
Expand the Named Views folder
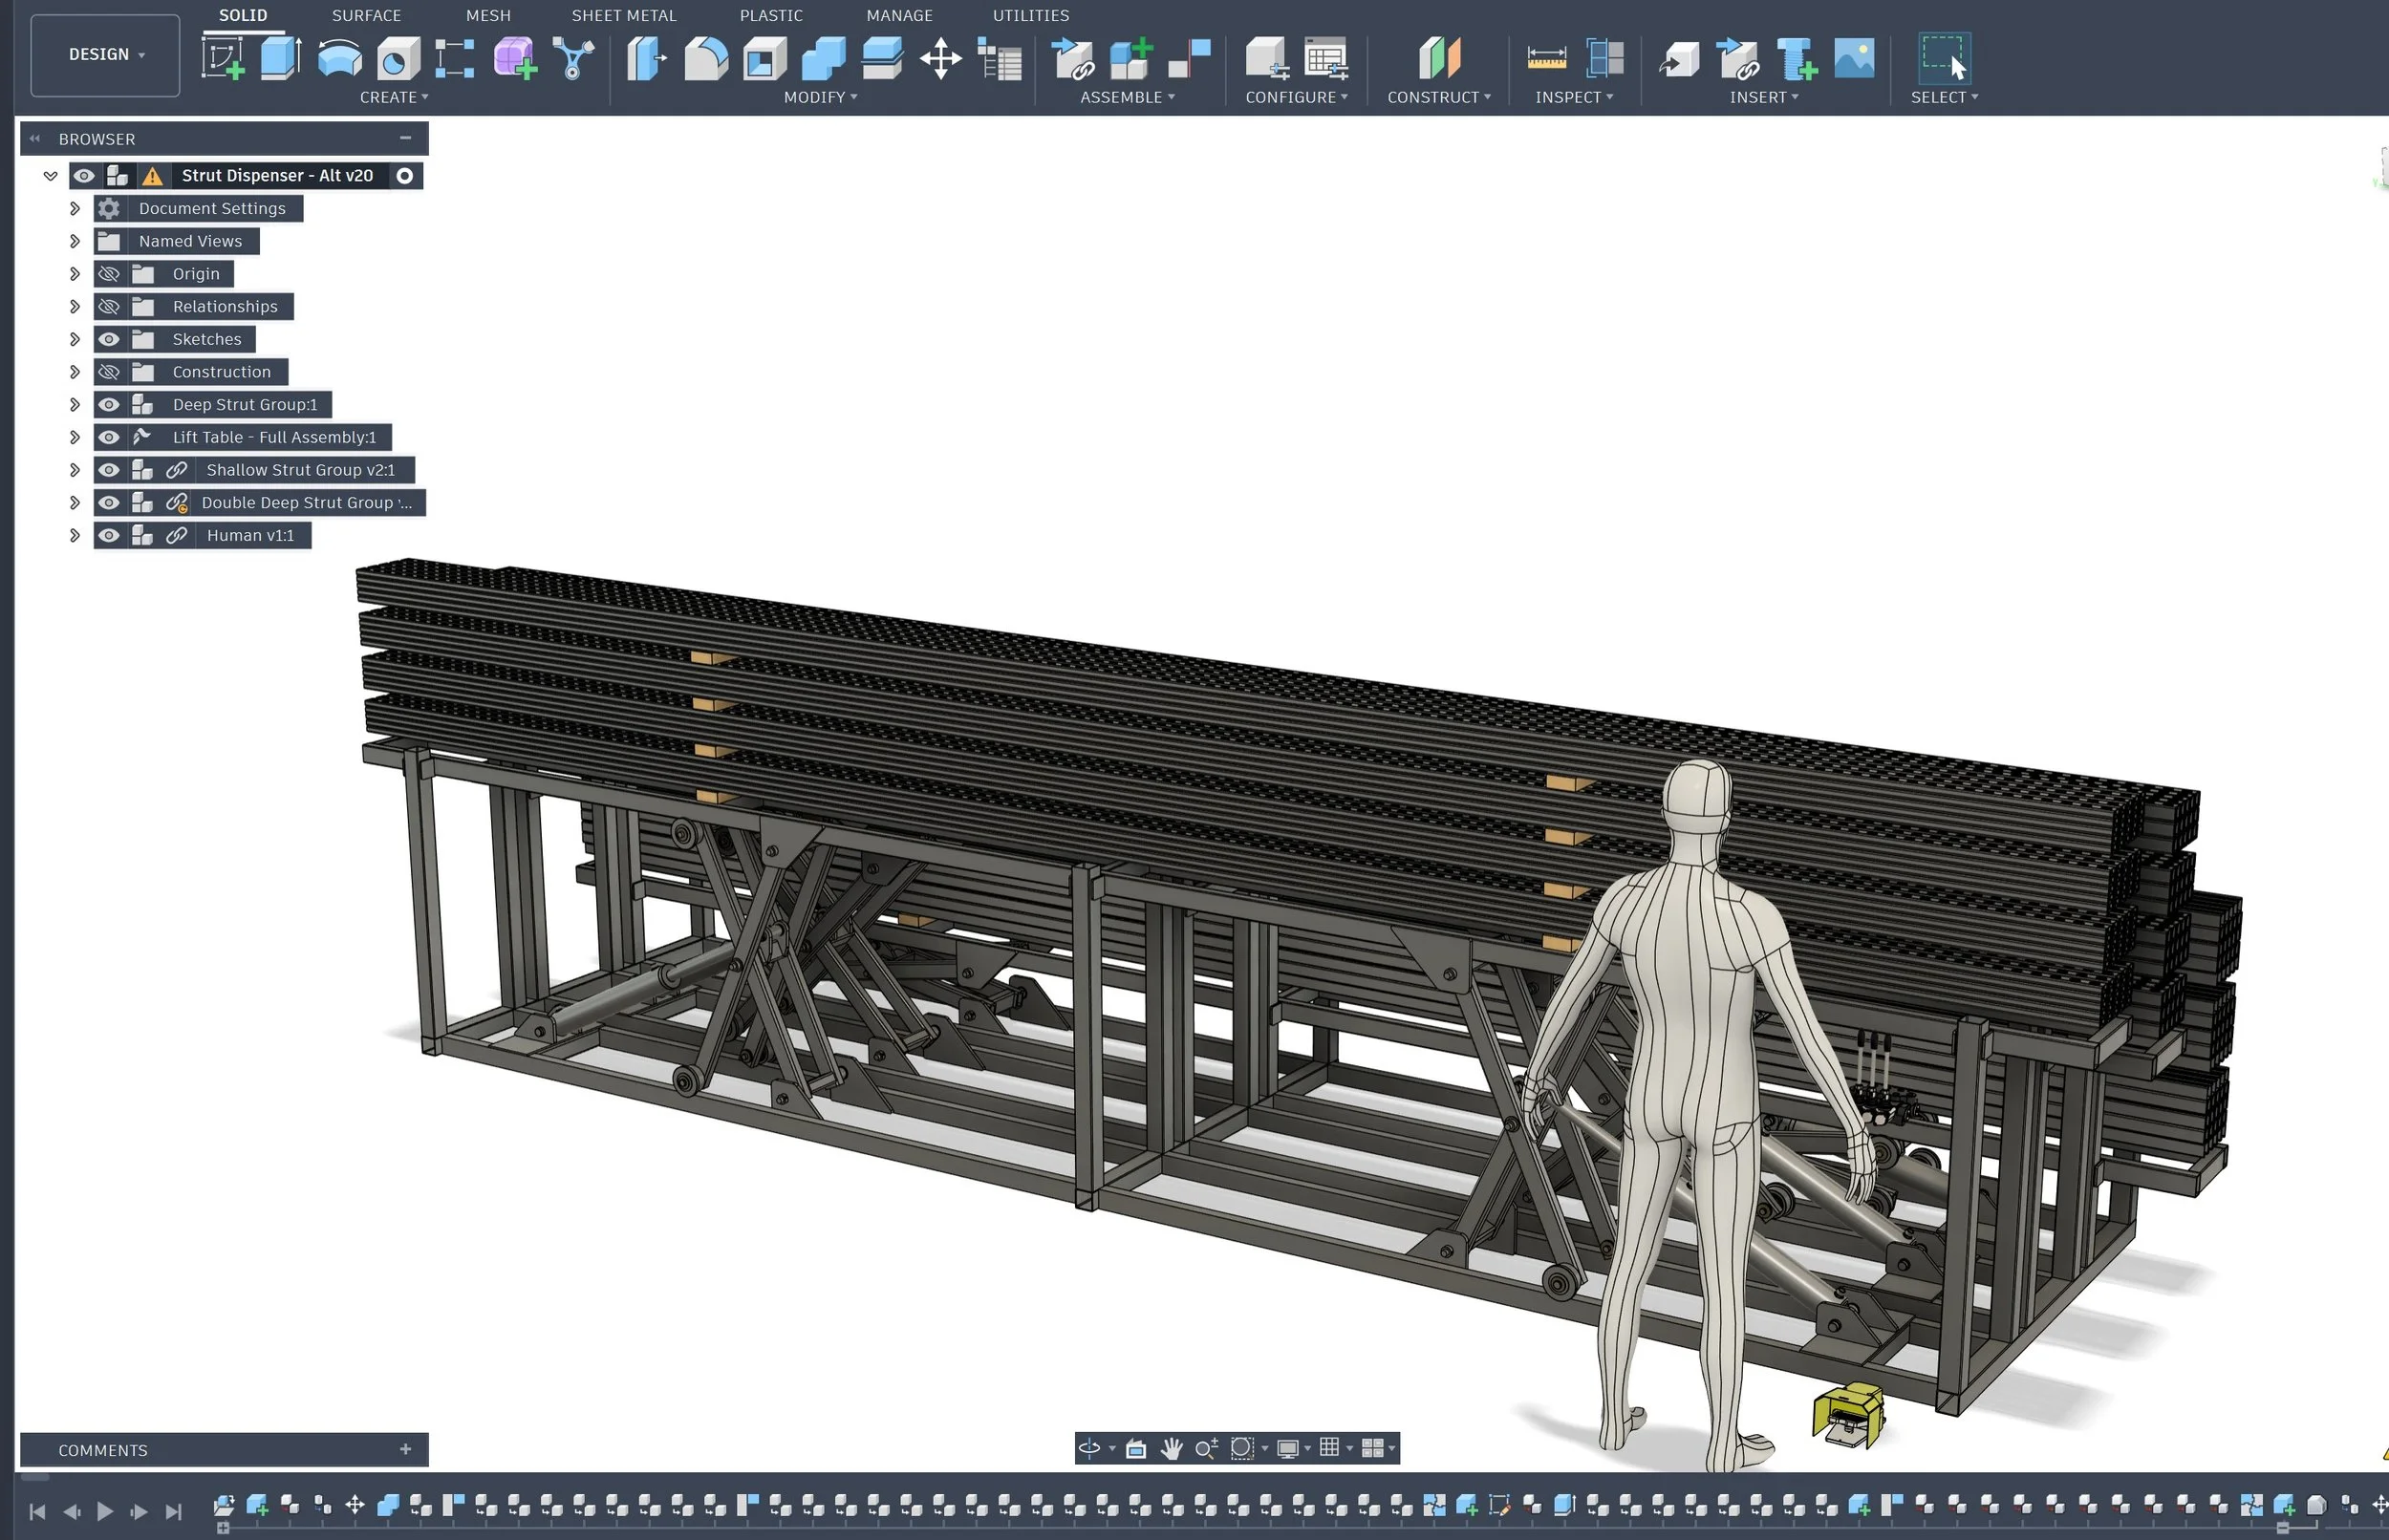pyautogui.click(x=74, y=241)
